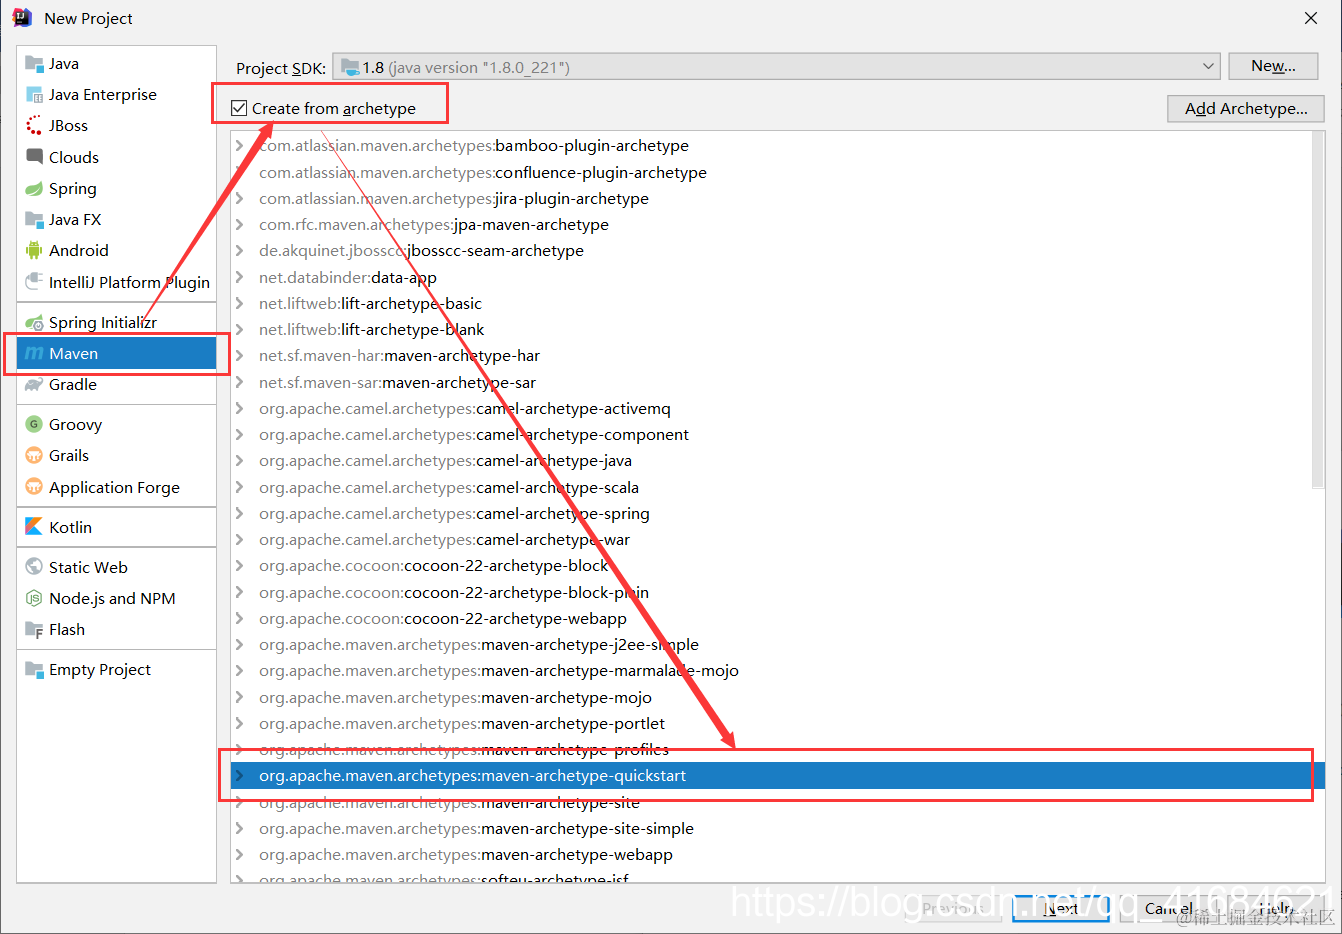The width and height of the screenshot is (1342, 934).
Task: Expand the maven-archetype-webapp node
Action: click(240, 855)
